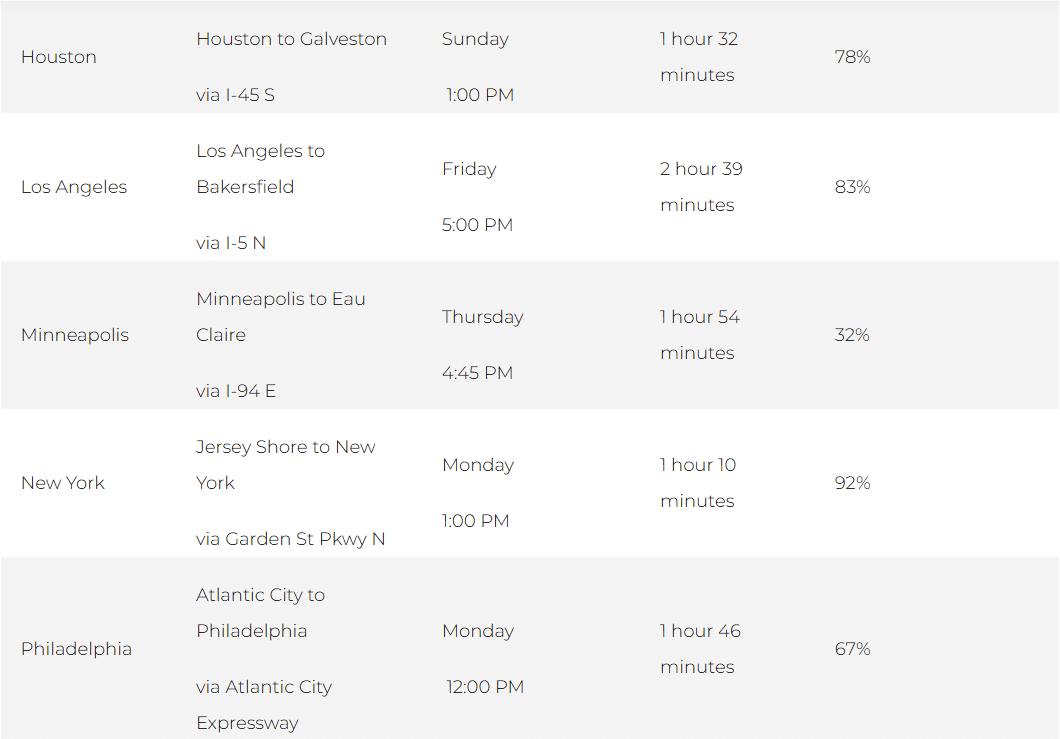
Task: Click the Los Angeles city name
Action: (x=74, y=187)
